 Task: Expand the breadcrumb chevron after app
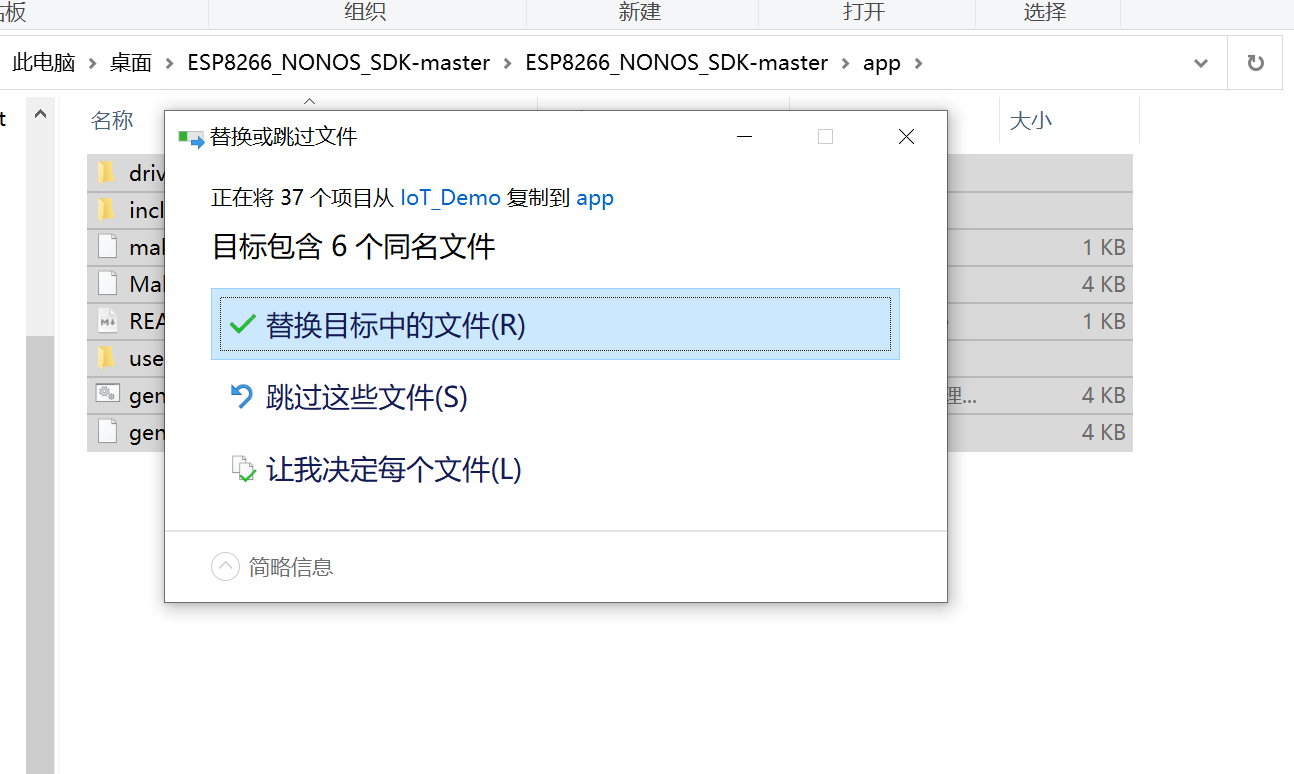(x=919, y=62)
